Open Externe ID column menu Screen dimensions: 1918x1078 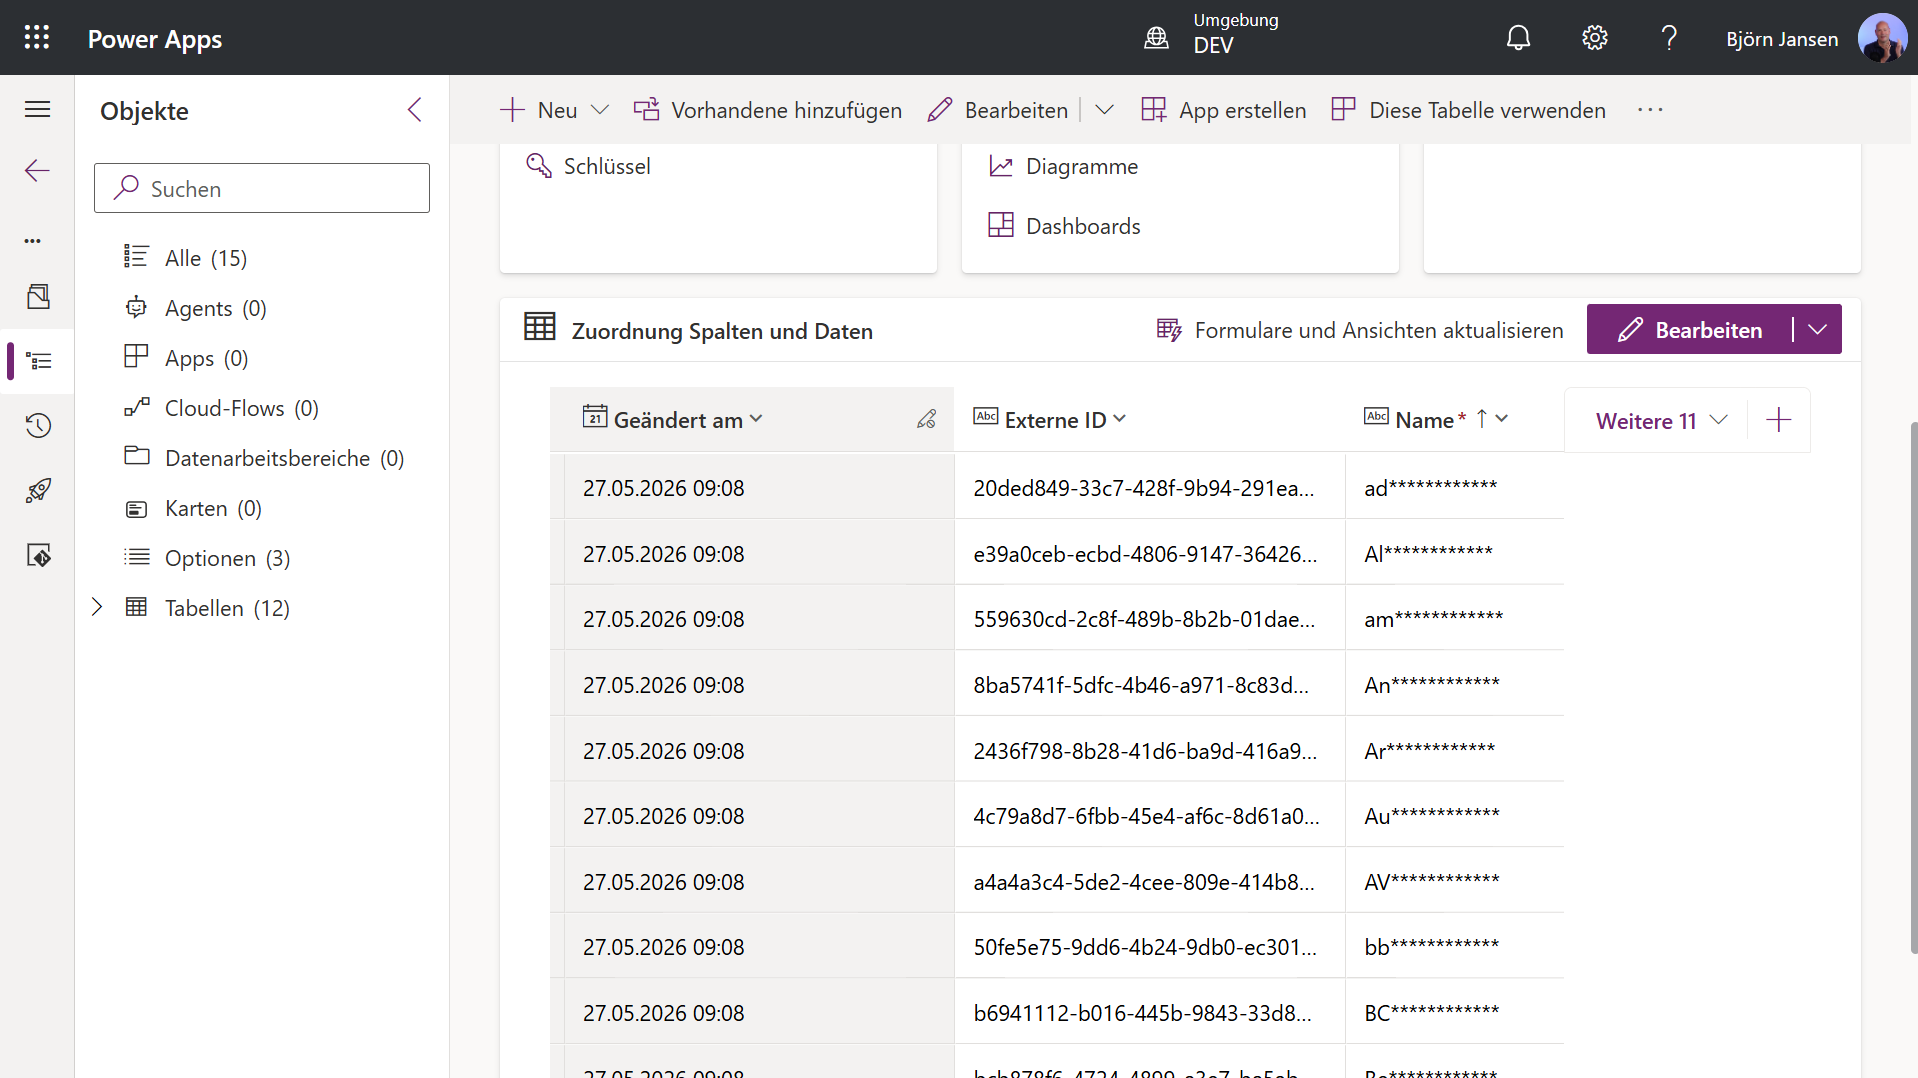tap(1119, 419)
